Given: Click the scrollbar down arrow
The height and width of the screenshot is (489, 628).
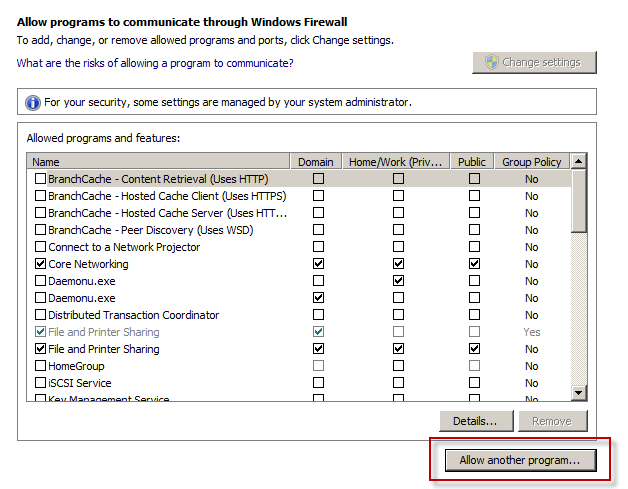Looking at the screenshot, I should [x=578, y=392].
